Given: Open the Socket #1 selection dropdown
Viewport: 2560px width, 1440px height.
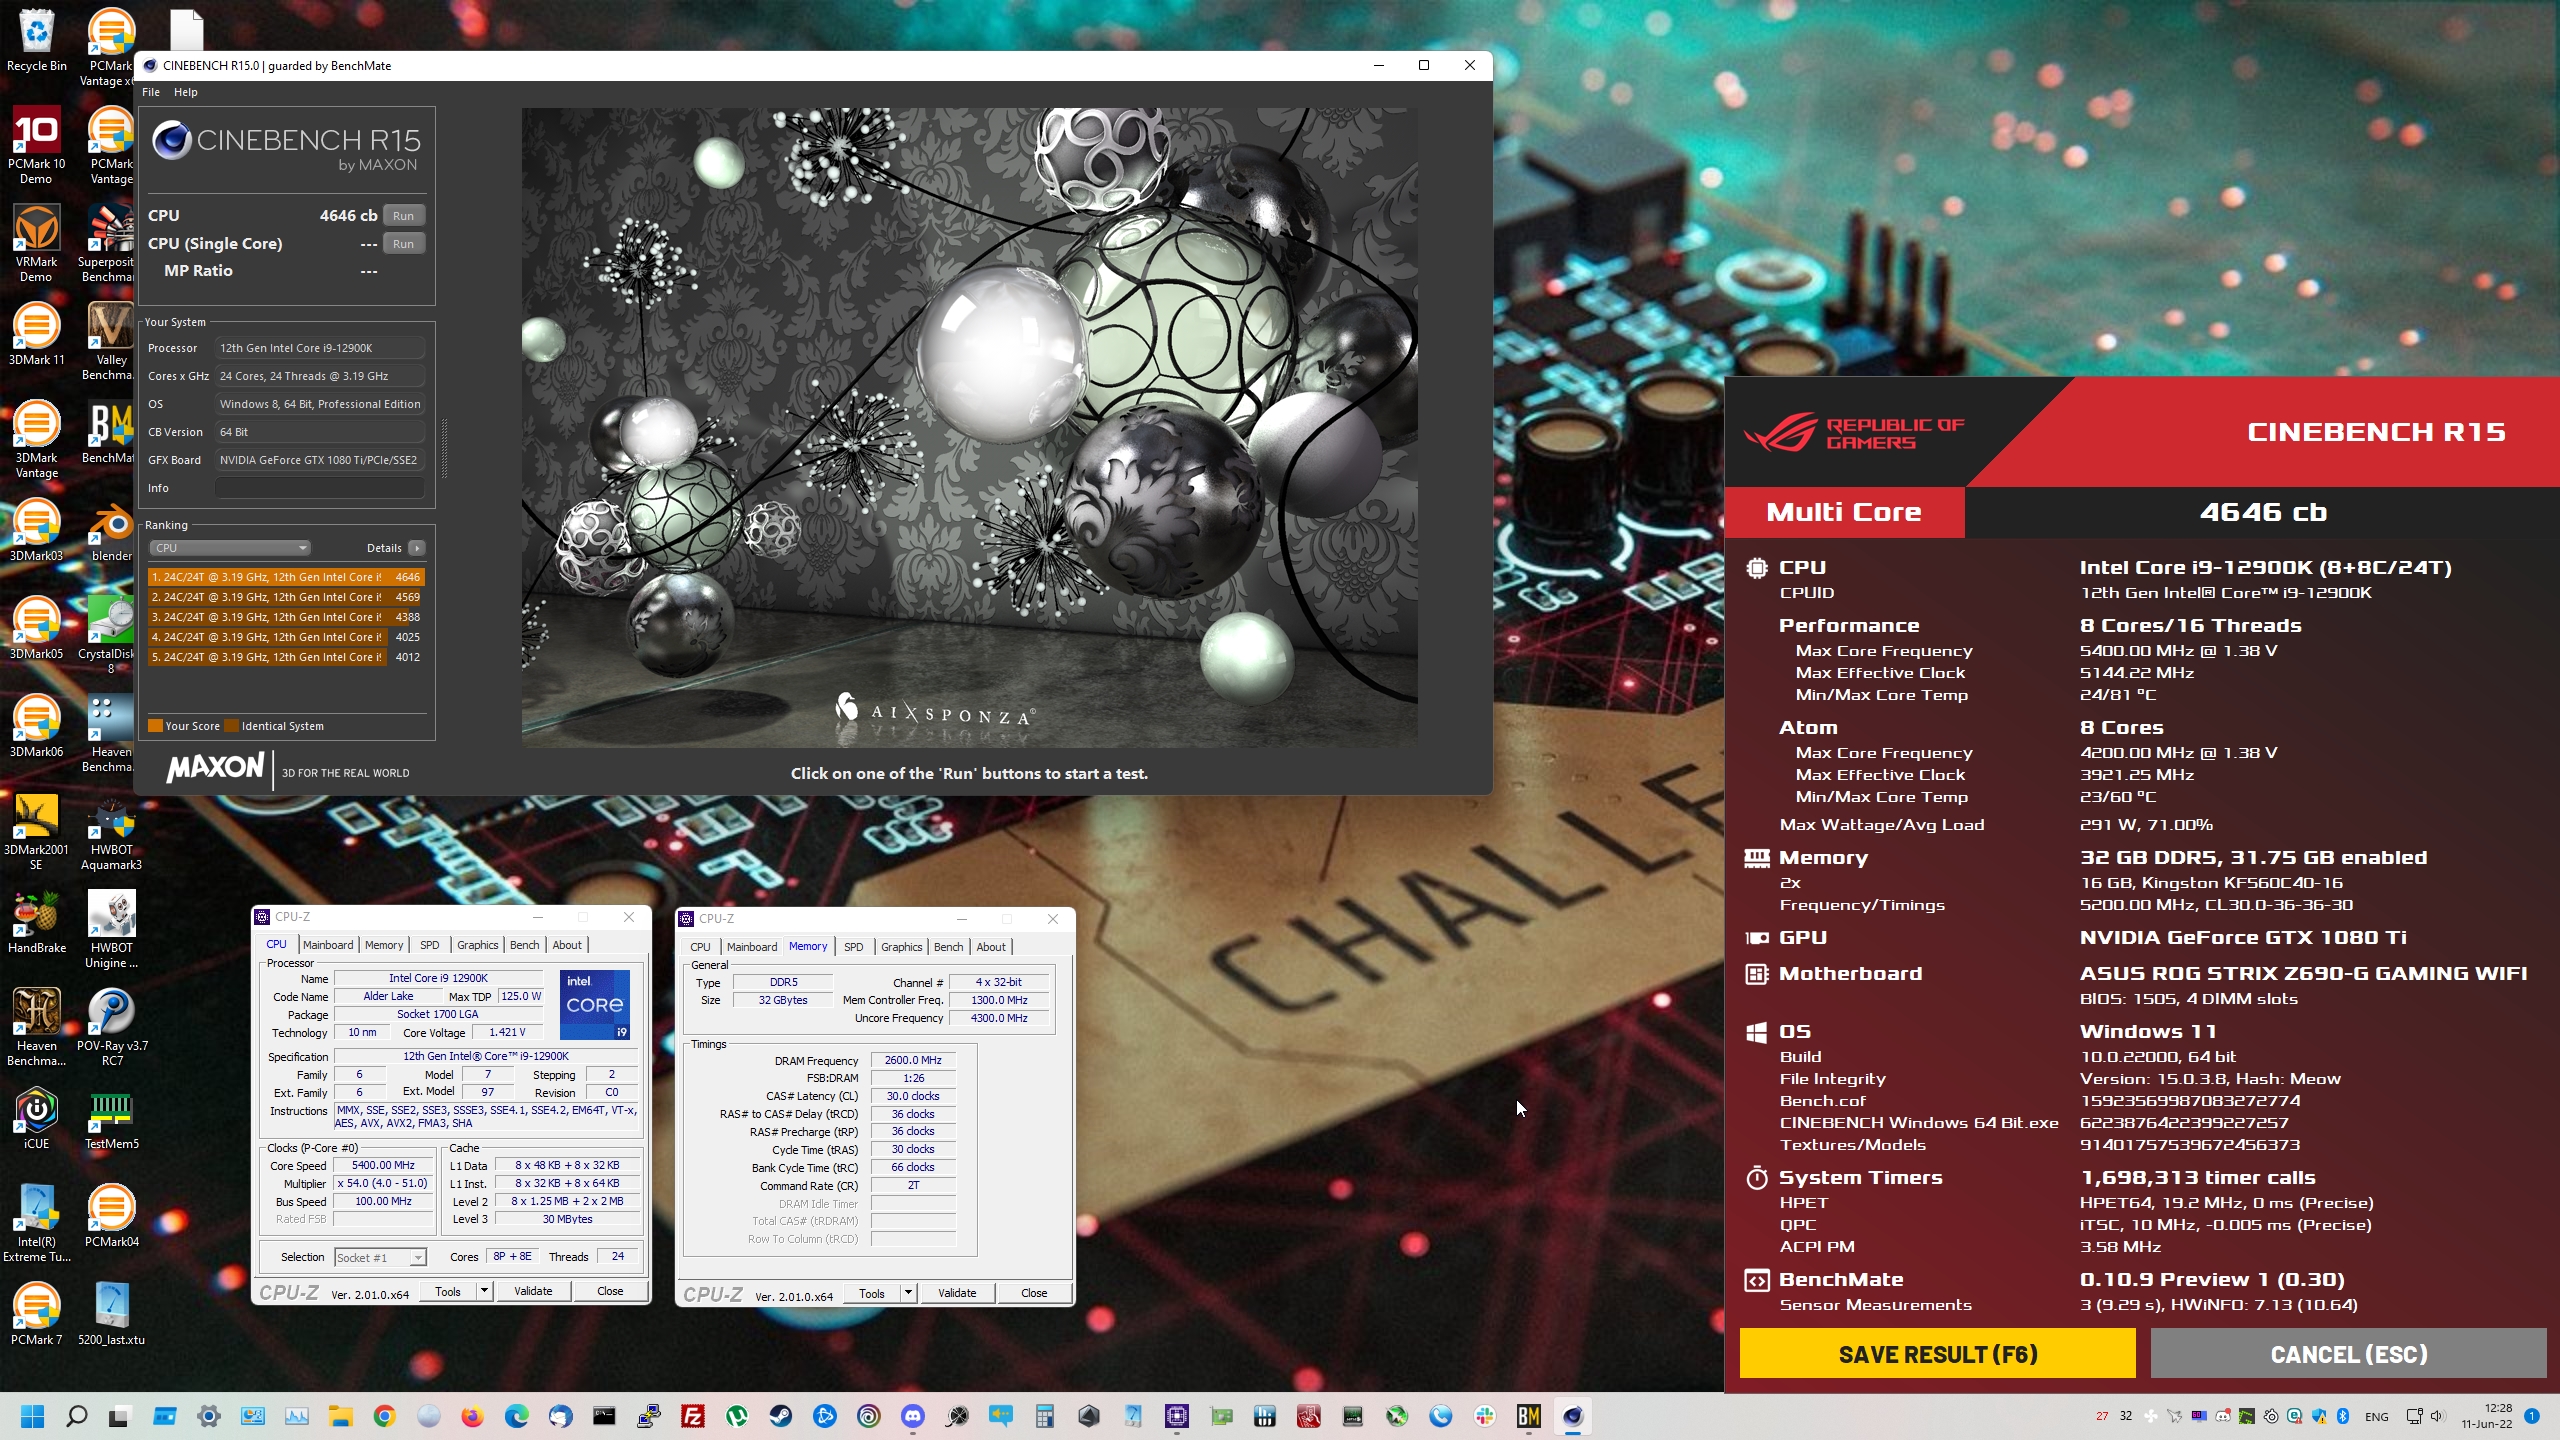Looking at the screenshot, I should [x=380, y=1257].
